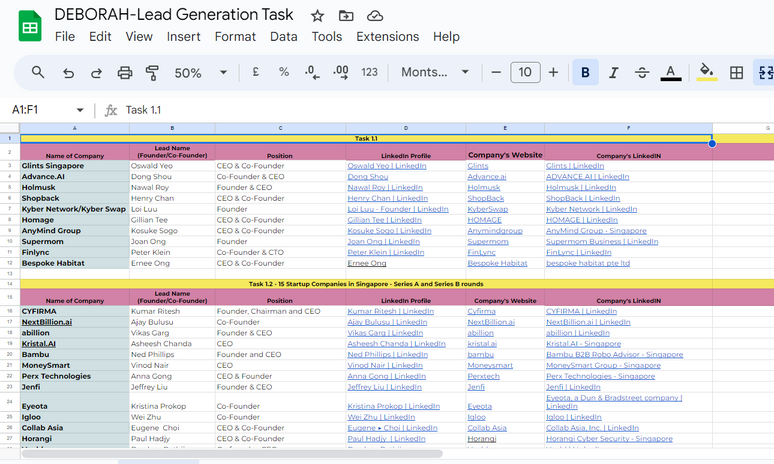
Task: Select the Founder, Chairman and CEO cell
Action: coord(280,311)
